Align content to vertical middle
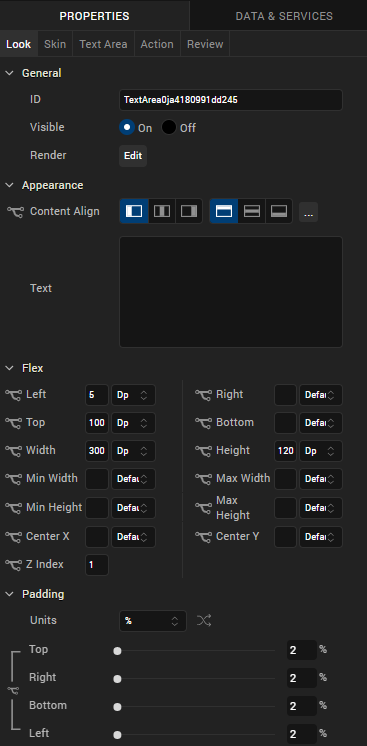The height and width of the screenshot is (746, 367). tap(251, 211)
